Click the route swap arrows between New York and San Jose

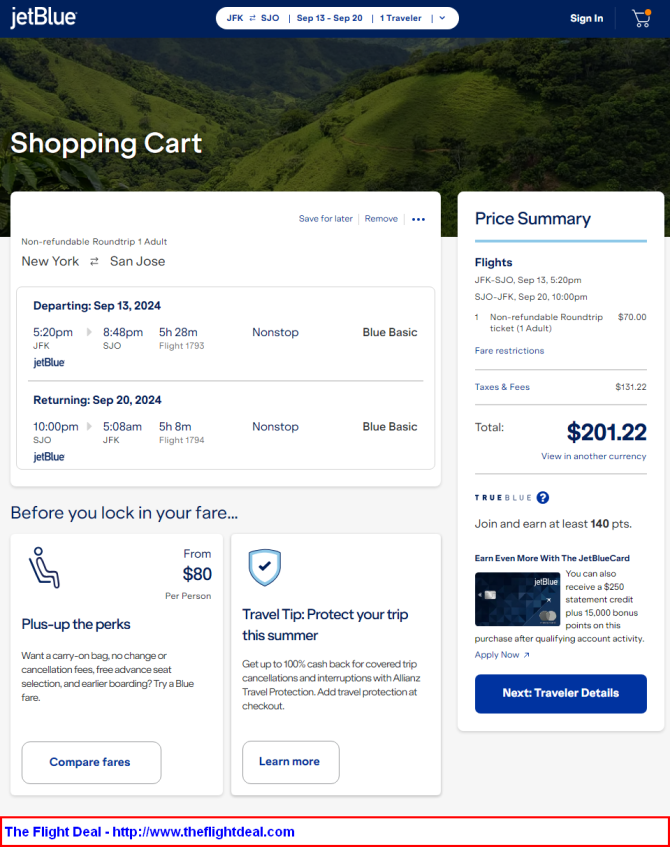(94, 261)
